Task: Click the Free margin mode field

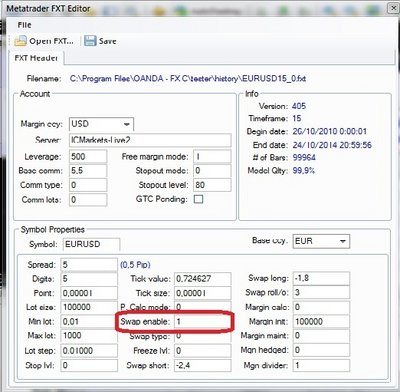Action: coord(212,157)
